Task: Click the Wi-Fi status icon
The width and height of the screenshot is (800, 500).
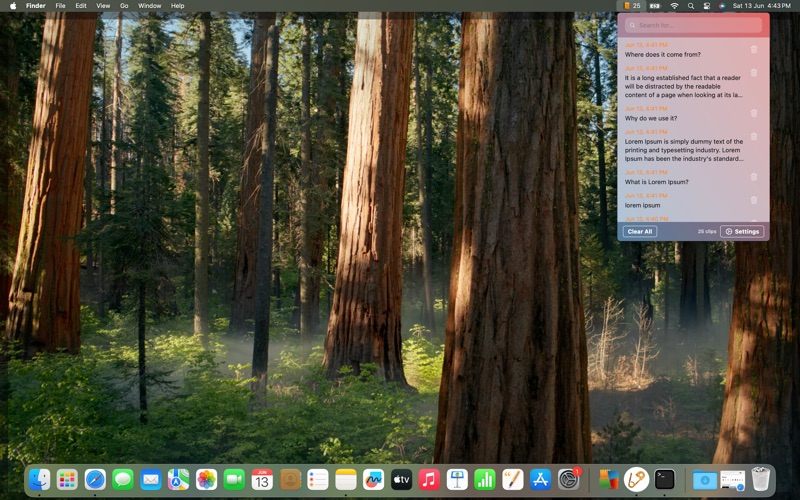Action: click(x=674, y=6)
